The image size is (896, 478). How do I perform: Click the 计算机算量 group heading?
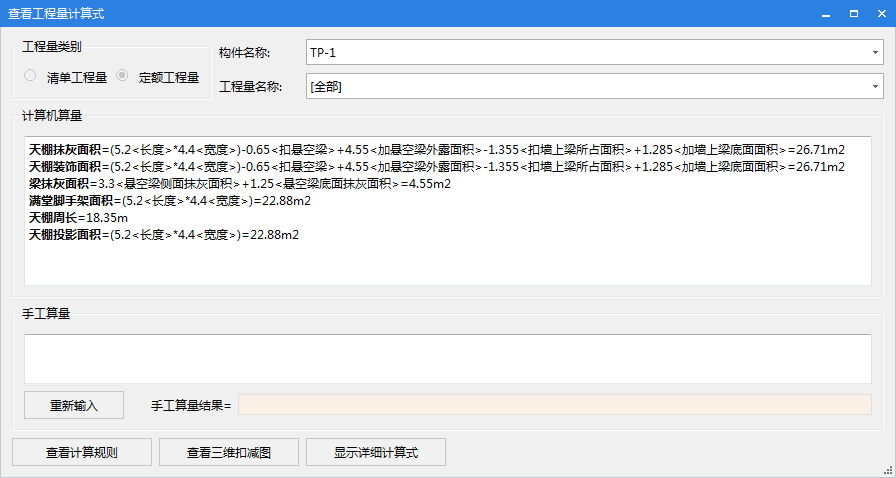(x=52, y=116)
